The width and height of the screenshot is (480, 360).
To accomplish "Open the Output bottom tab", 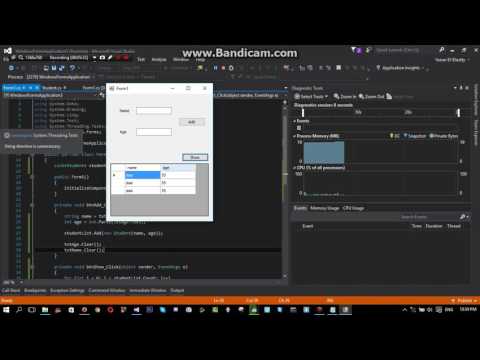I will (x=177, y=291).
